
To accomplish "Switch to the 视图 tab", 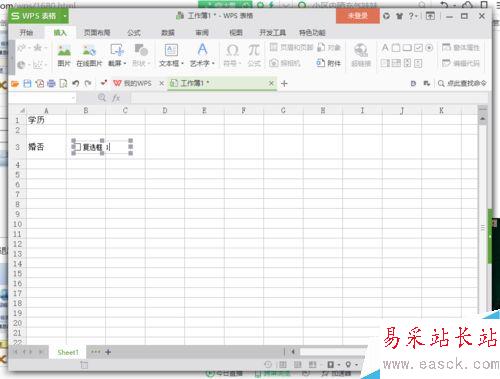I will (x=236, y=32).
